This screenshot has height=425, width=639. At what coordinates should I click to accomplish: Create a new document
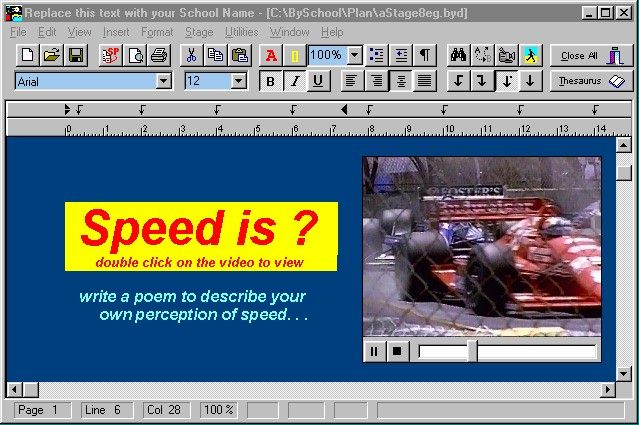[x=28, y=55]
